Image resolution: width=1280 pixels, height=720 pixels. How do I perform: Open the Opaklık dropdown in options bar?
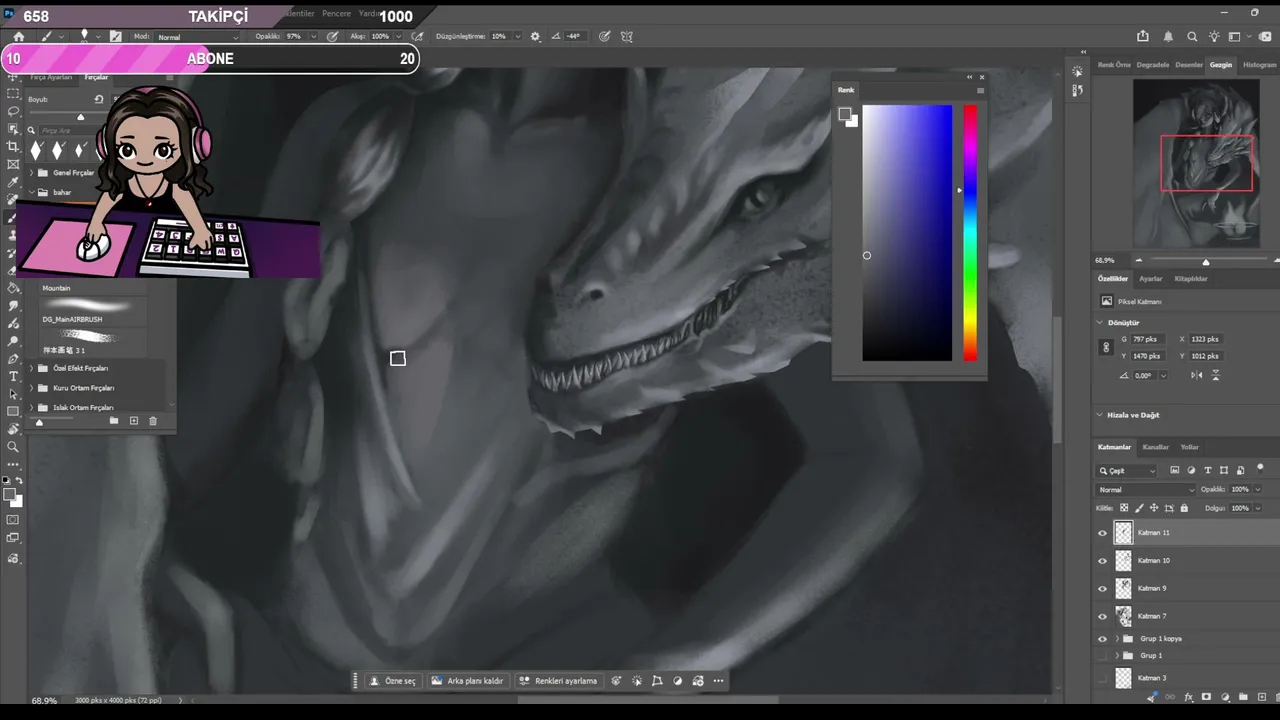click(313, 36)
